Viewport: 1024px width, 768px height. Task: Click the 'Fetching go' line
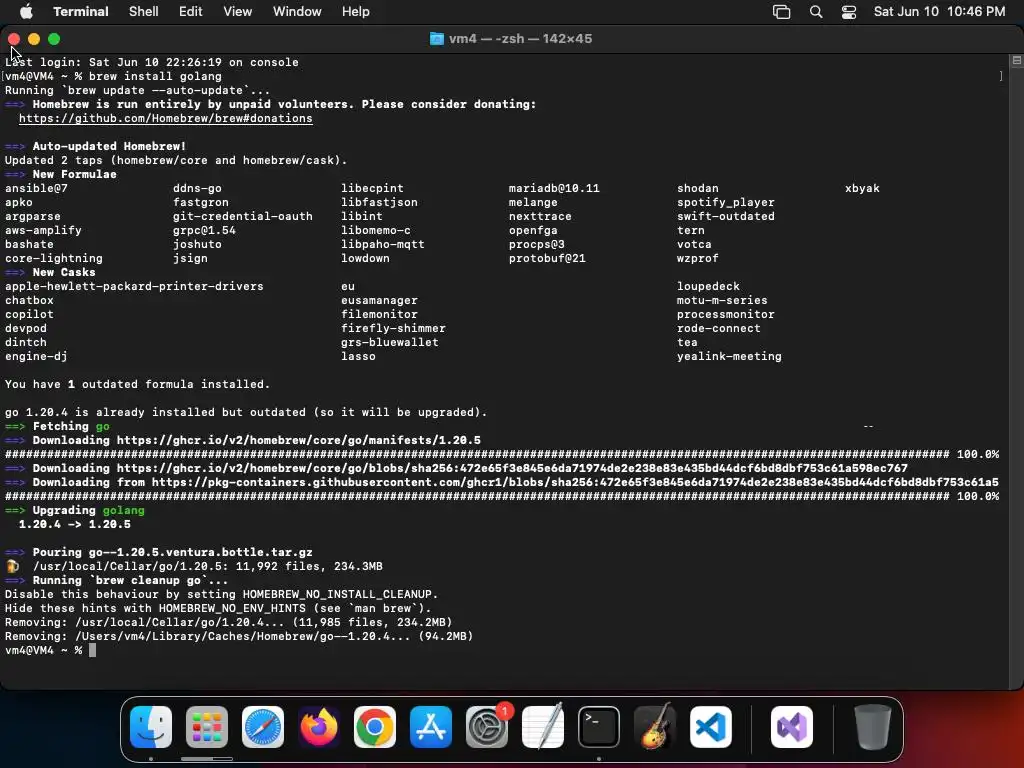coord(57,426)
